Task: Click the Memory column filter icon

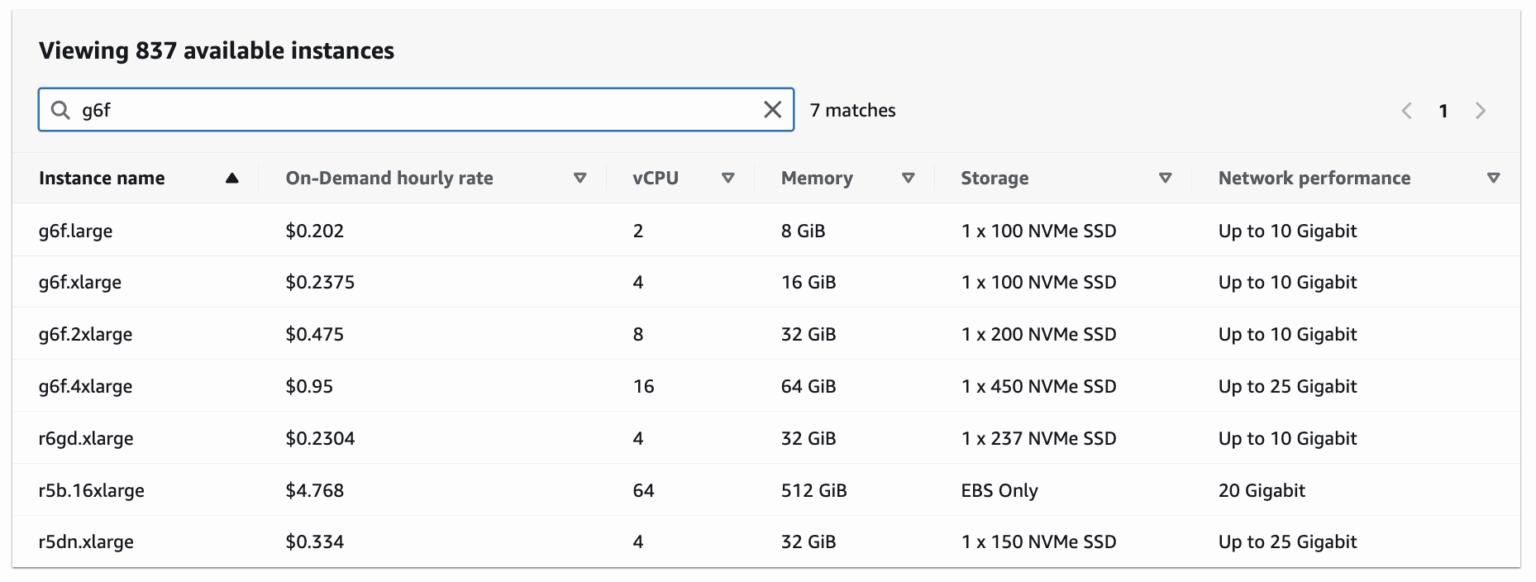Action: pos(908,177)
